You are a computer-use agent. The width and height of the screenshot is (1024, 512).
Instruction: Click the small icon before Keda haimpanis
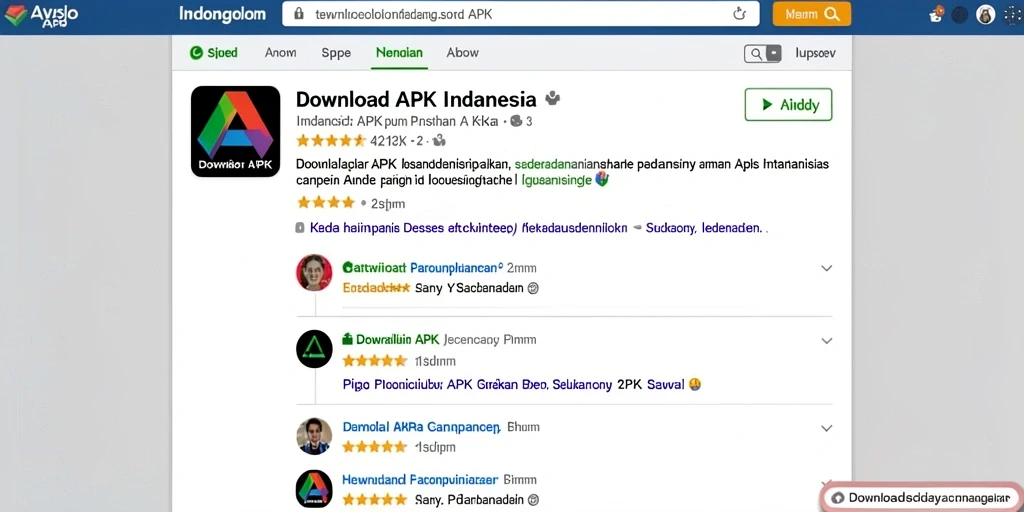tap(300, 229)
